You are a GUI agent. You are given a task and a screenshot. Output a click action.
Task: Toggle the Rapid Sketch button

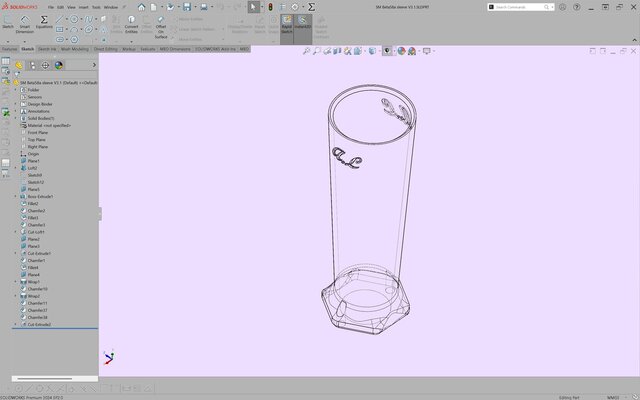pyautogui.click(x=287, y=26)
